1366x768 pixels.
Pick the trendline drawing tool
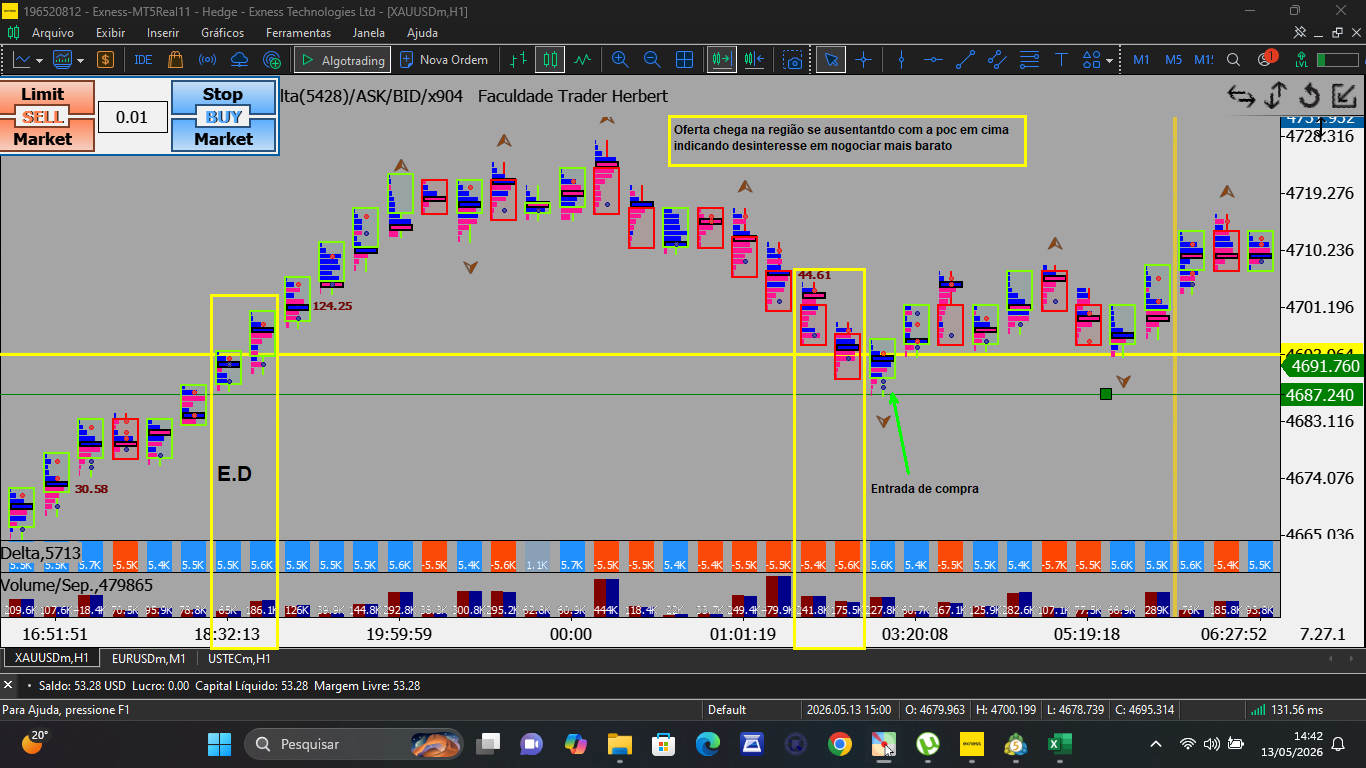[x=965, y=60]
